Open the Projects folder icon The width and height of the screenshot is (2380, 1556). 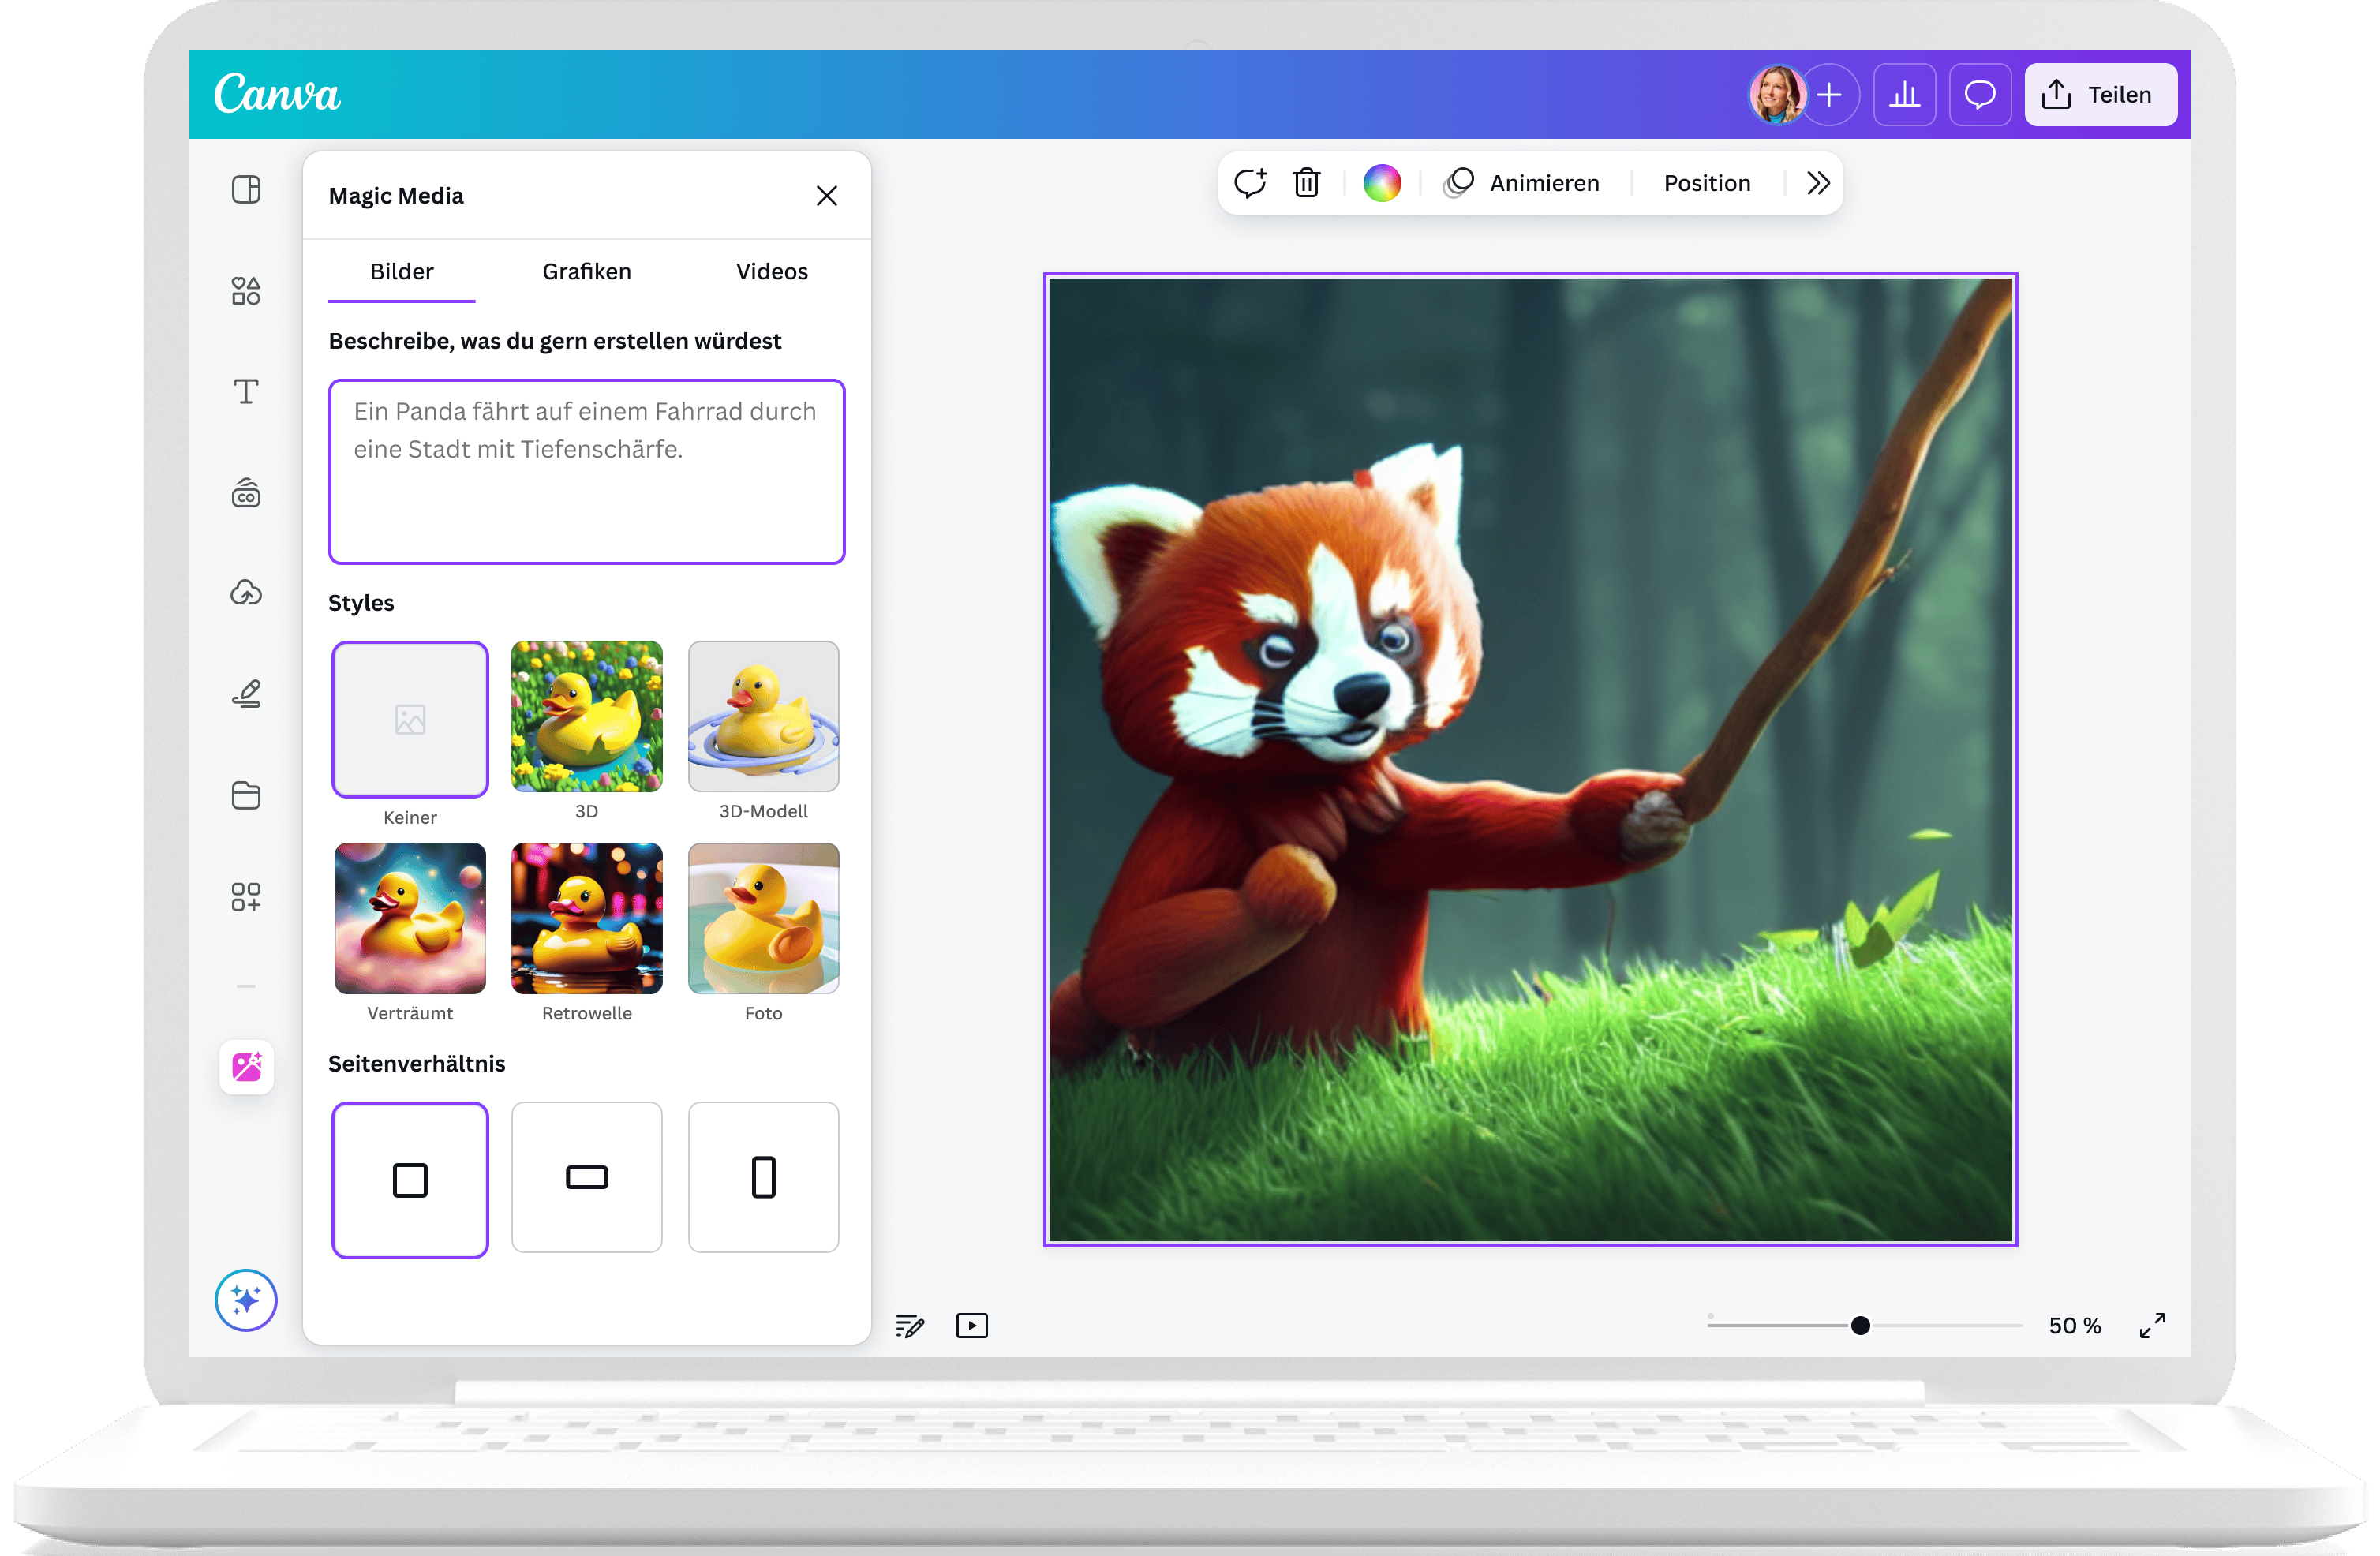[246, 795]
